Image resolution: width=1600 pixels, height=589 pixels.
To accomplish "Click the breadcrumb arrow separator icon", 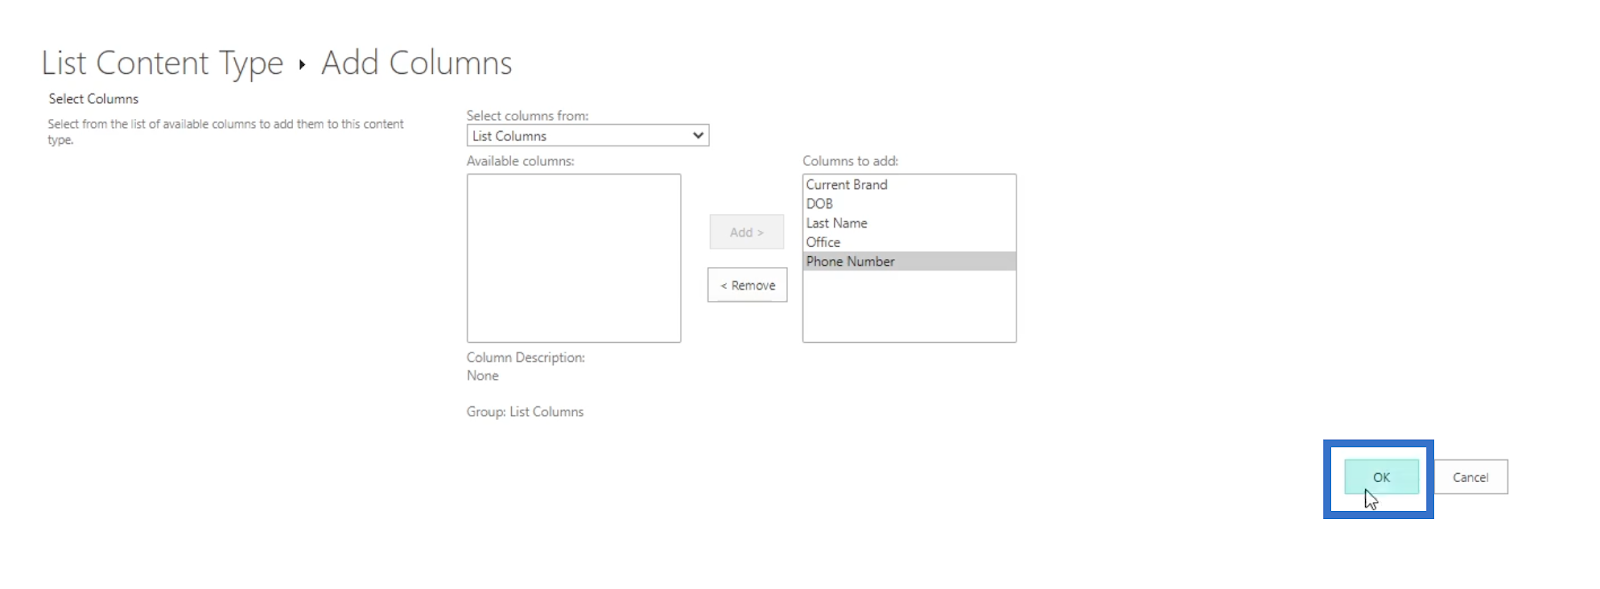I will 302,65.
